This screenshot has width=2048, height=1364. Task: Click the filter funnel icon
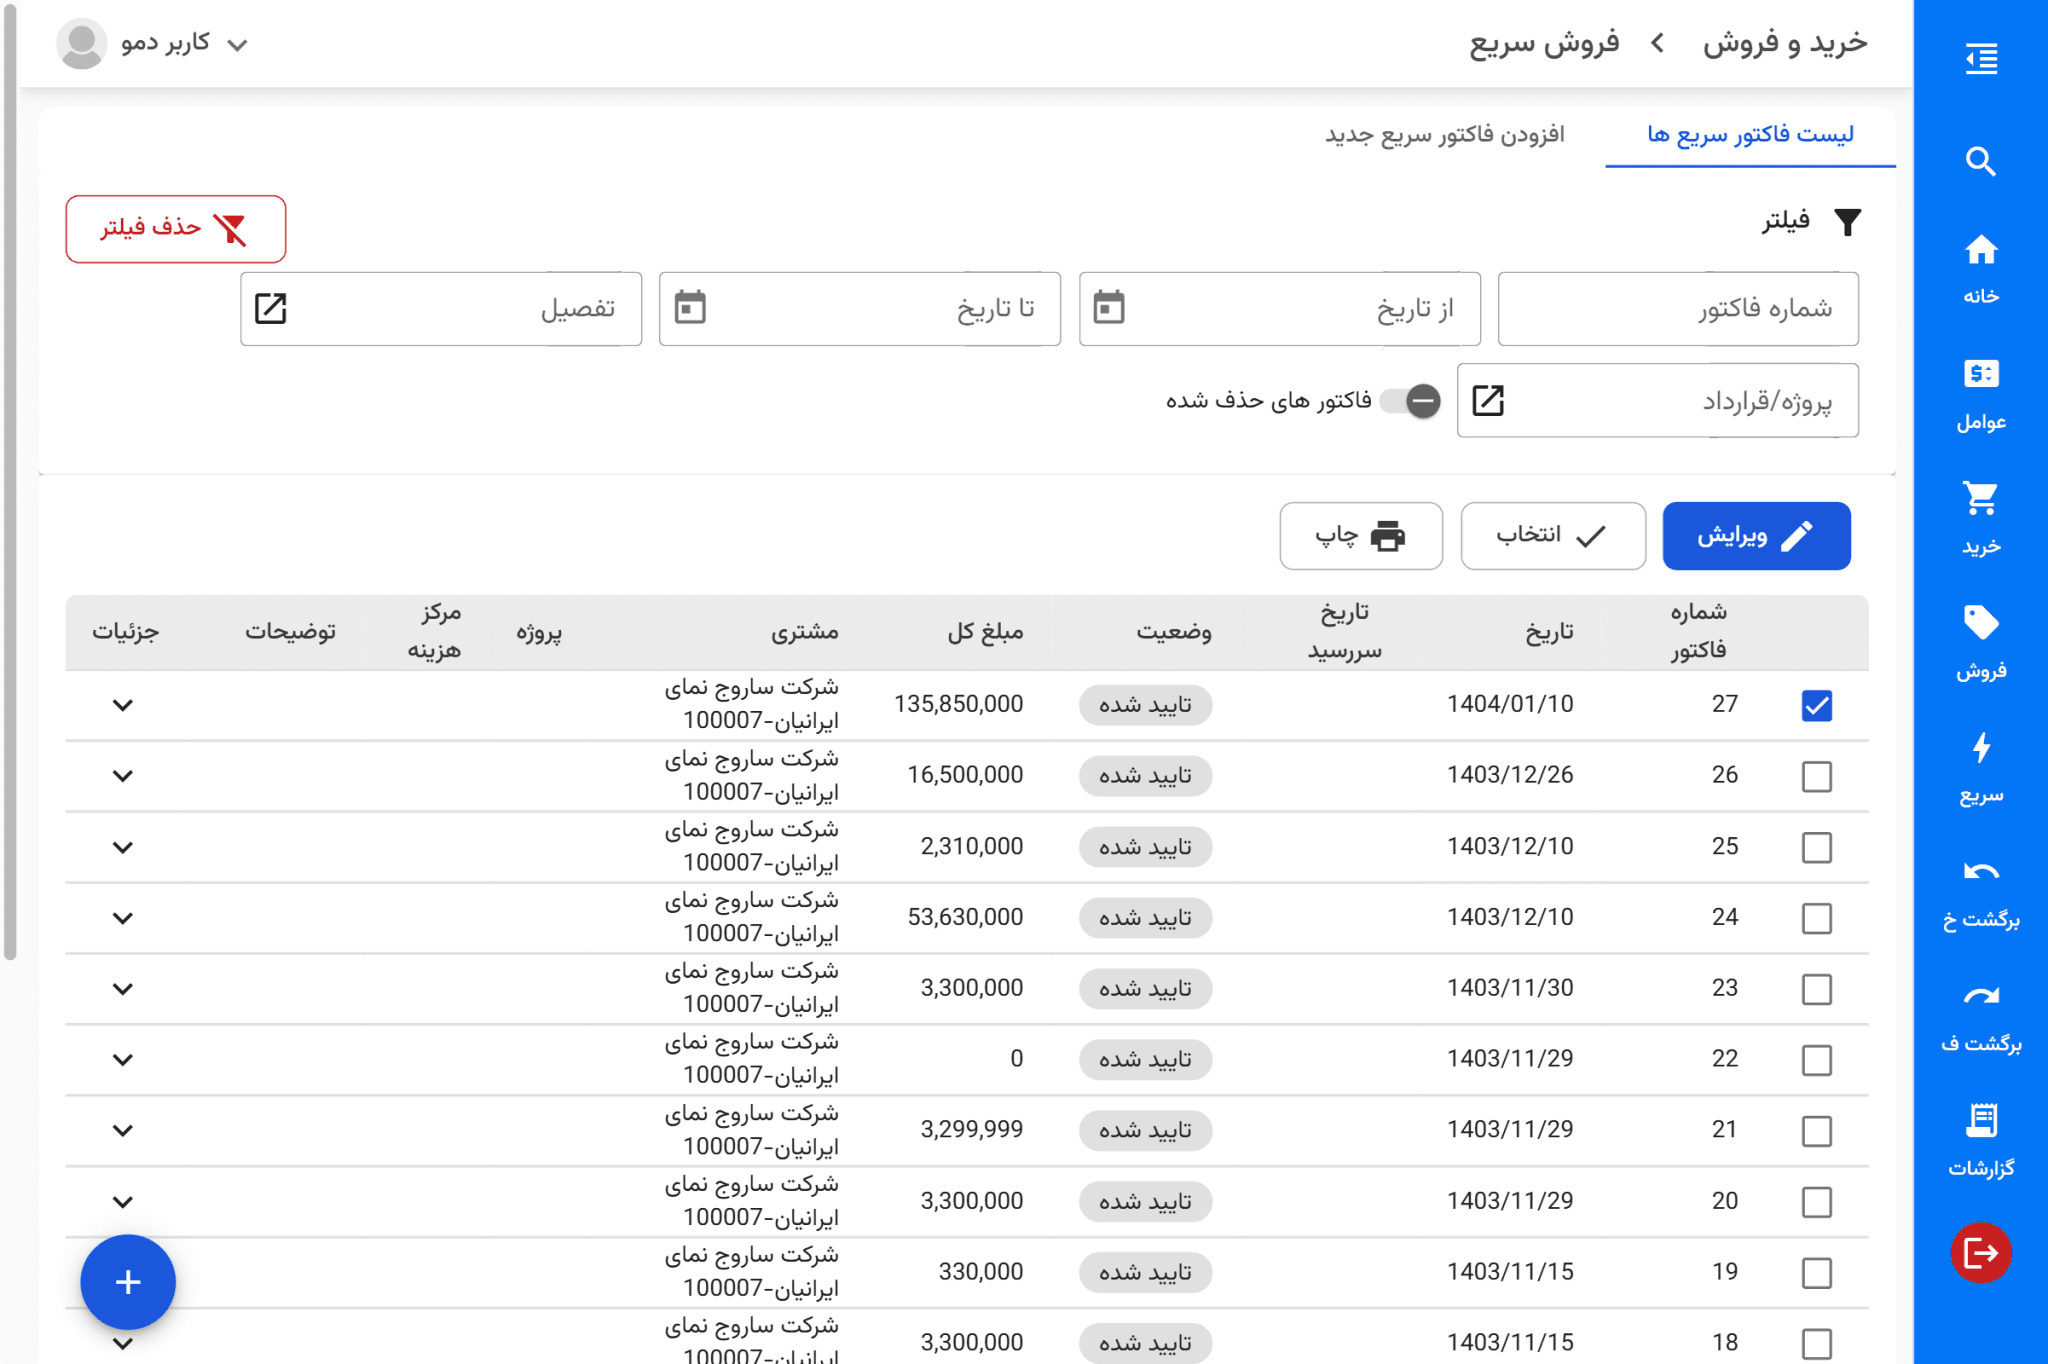point(1848,222)
